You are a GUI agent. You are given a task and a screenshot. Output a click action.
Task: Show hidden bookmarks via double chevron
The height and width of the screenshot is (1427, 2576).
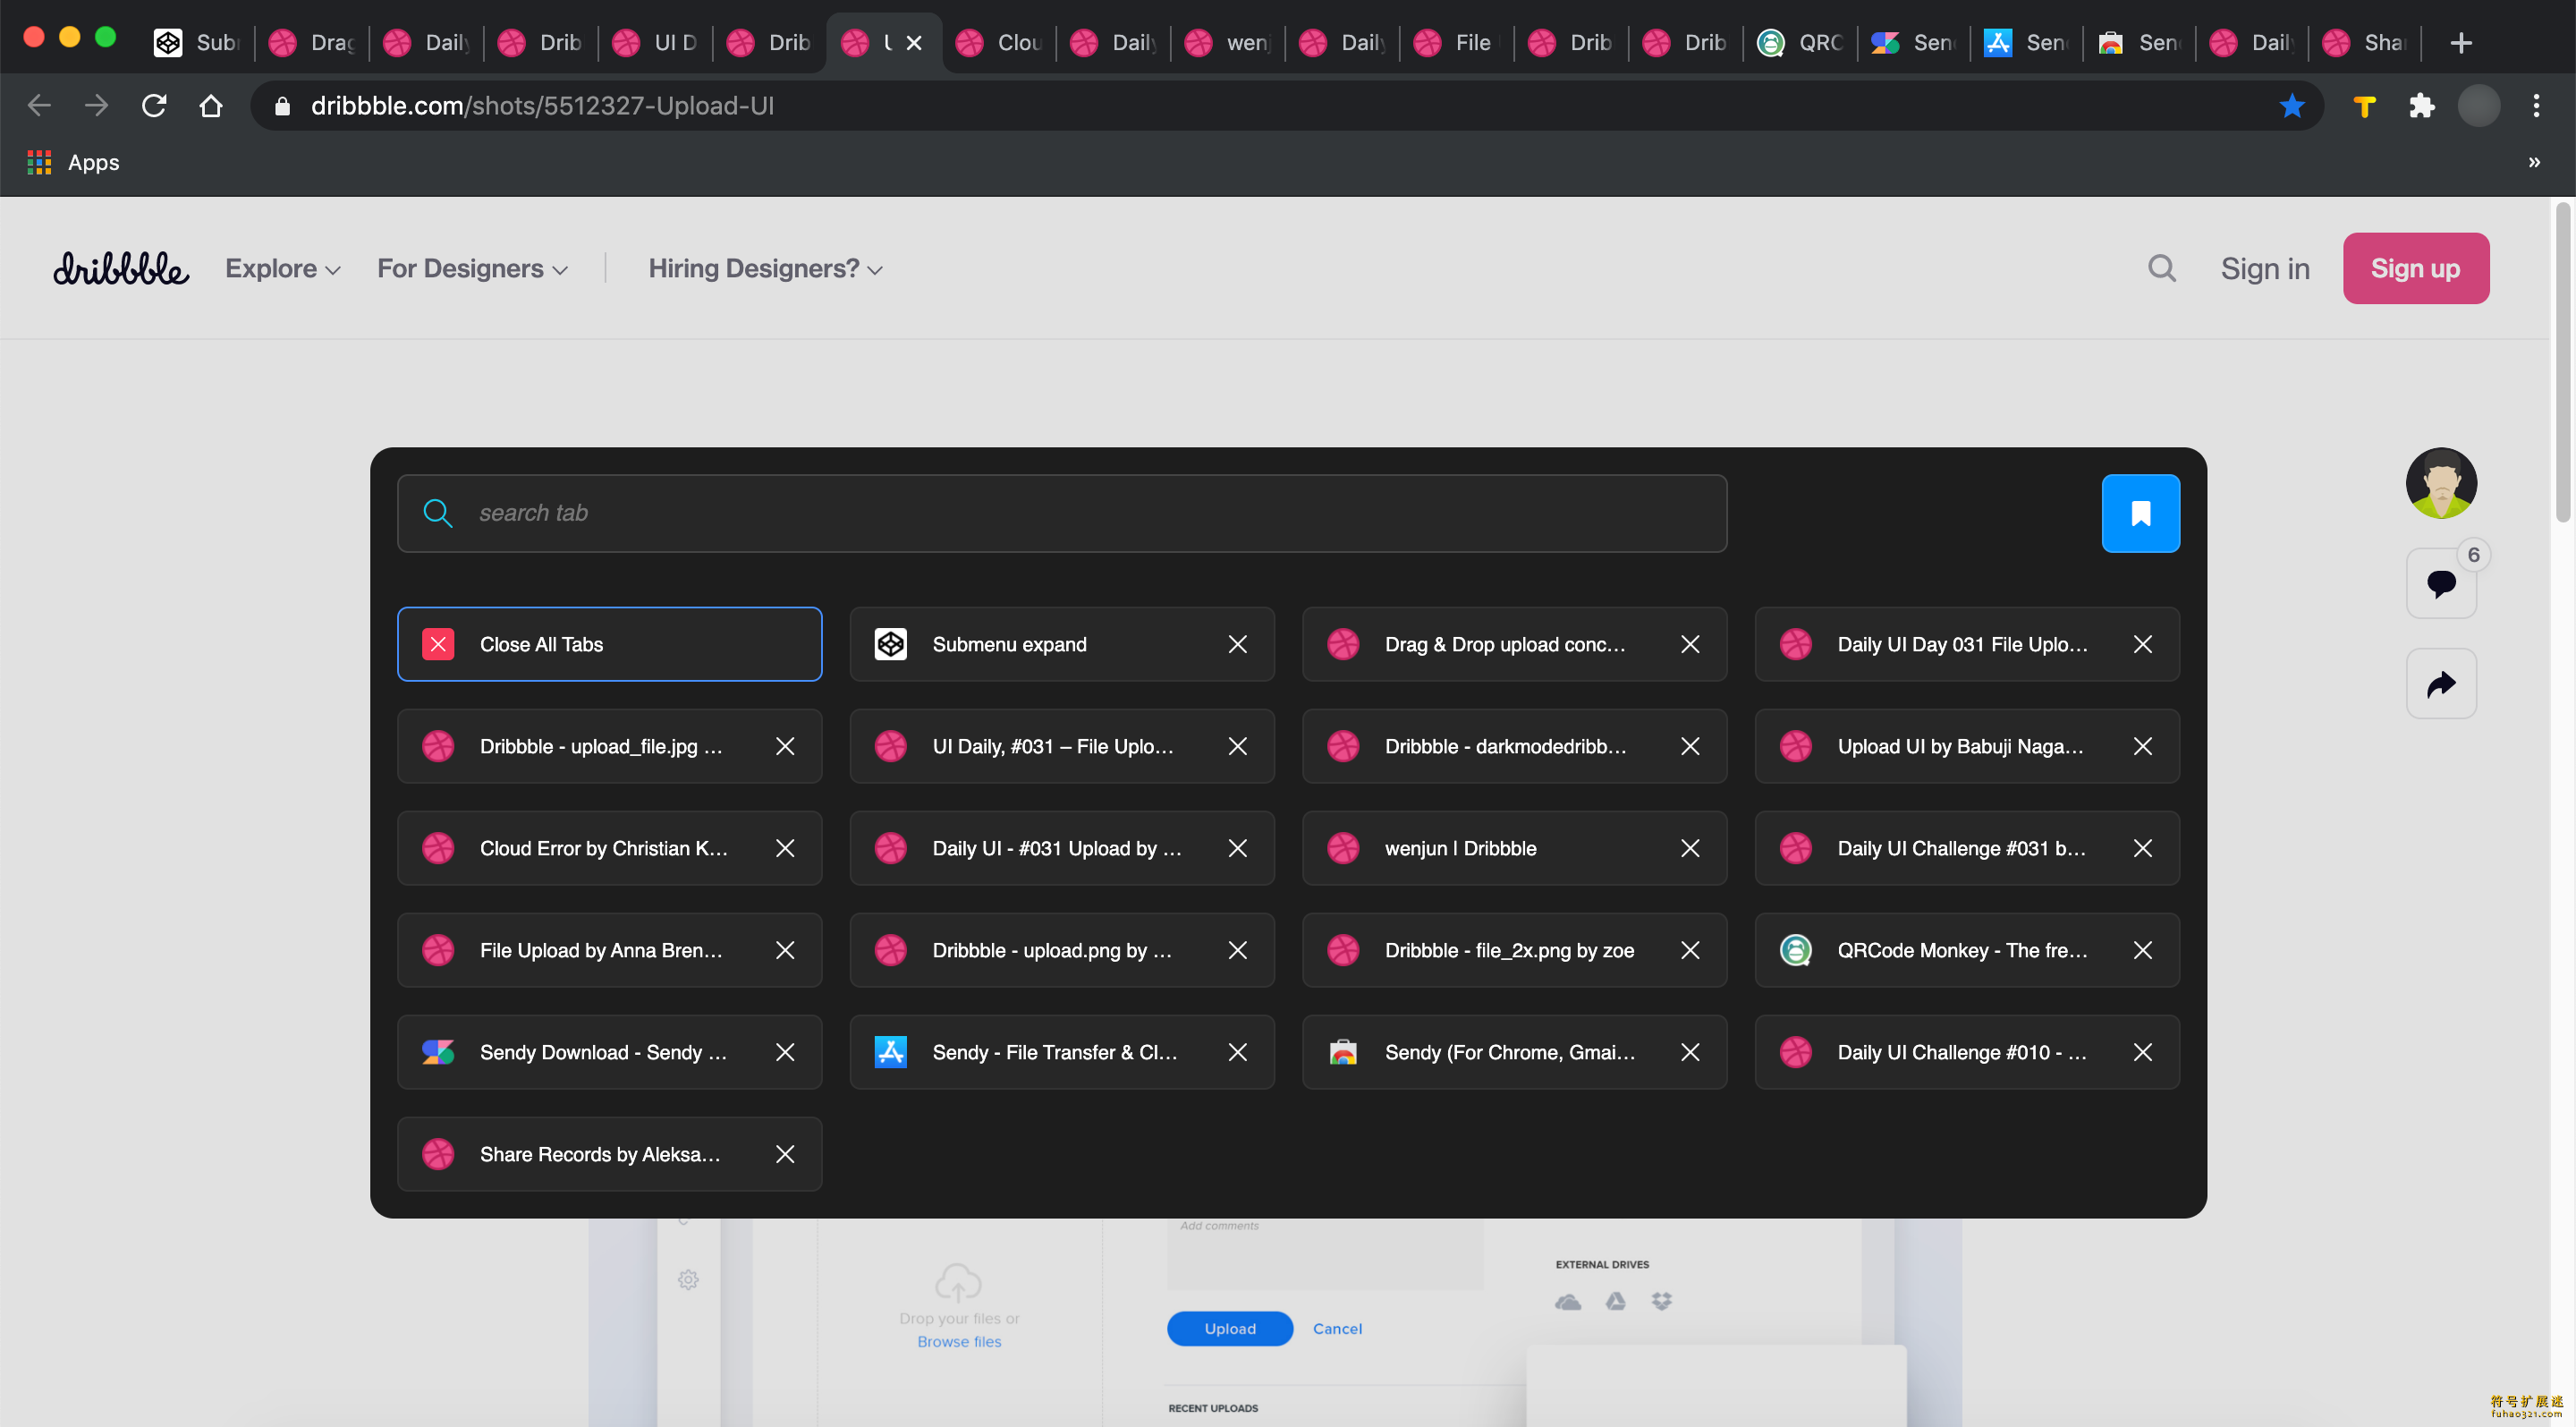click(x=2533, y=162)
